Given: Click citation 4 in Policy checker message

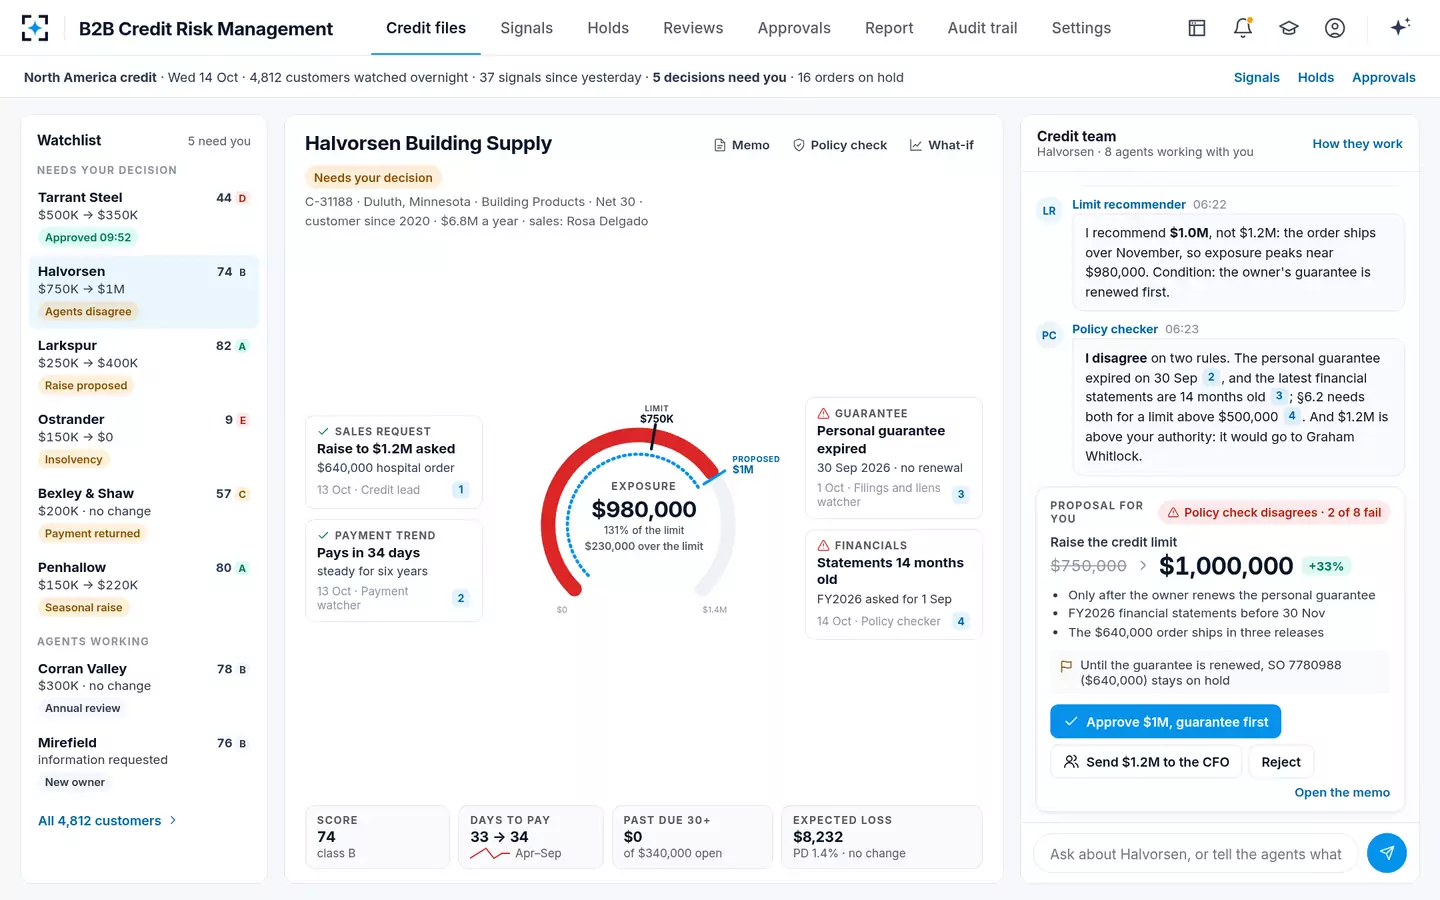Looking at the screenshot, I should pos(1292,416).
